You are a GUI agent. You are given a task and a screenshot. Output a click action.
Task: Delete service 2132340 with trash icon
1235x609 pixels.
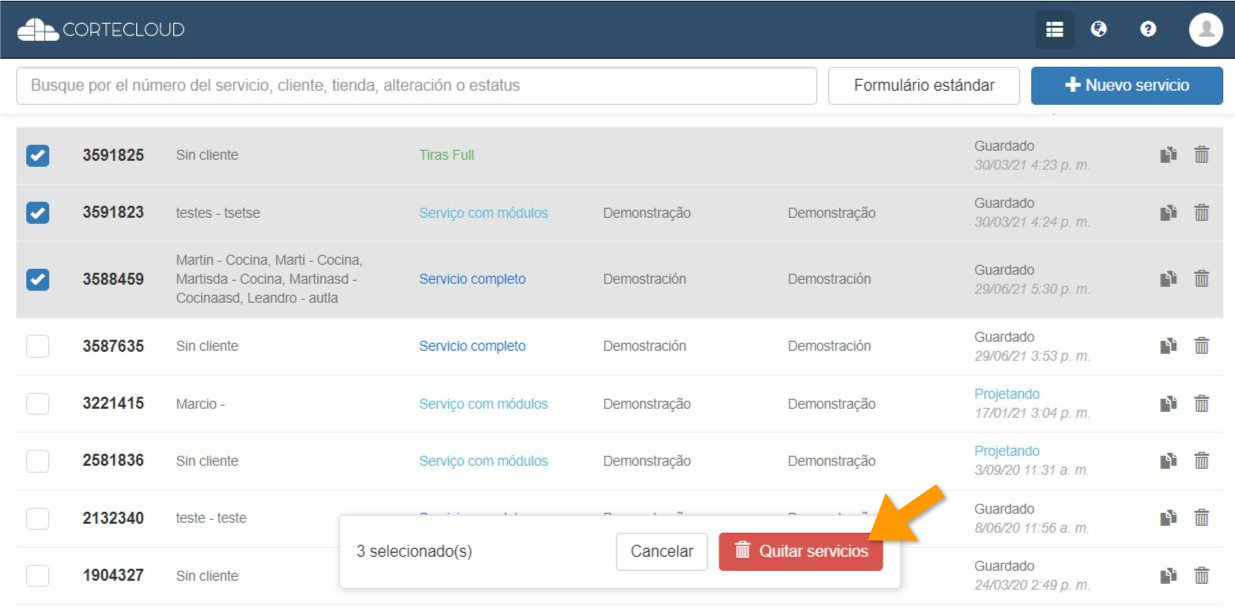coord(1202,518)
